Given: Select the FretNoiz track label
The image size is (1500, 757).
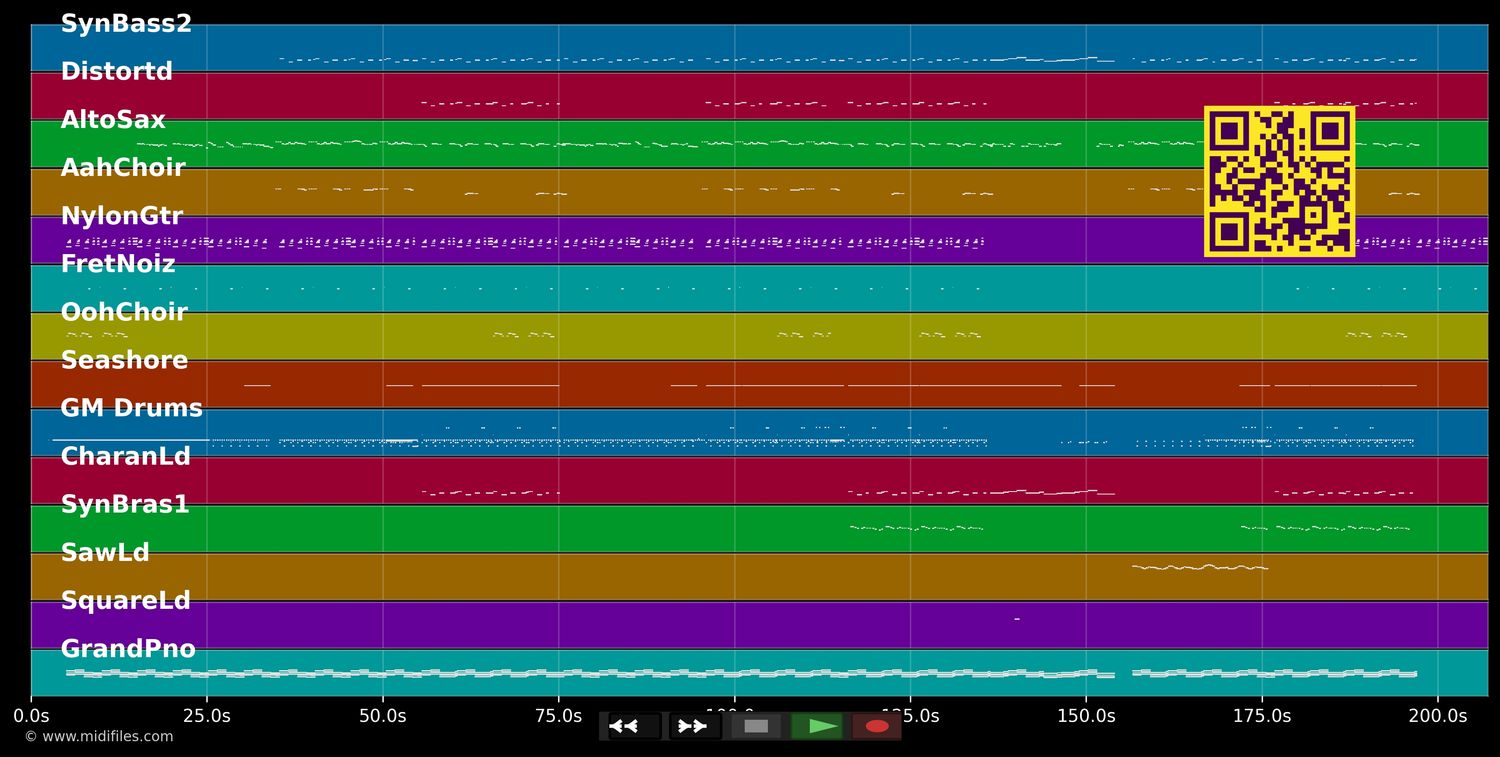Looking at the screenshot, I should coord(118,264).
